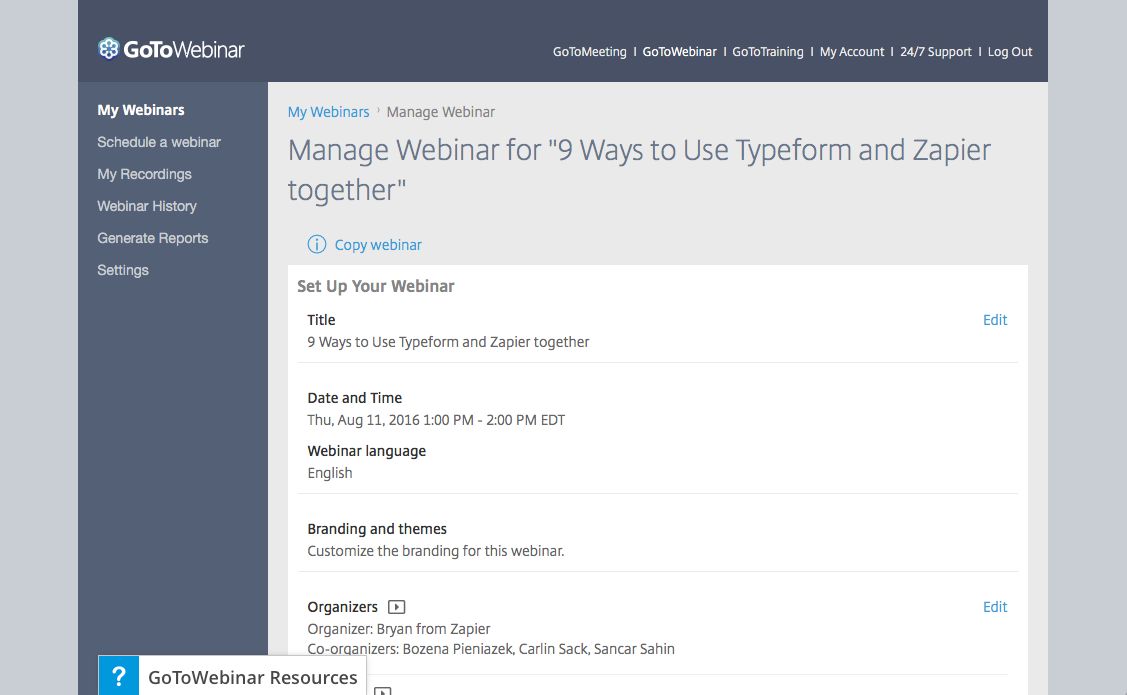Edit the webinar Title
The height and width of the screenshot is (695, 1127).
coord(995,320)
